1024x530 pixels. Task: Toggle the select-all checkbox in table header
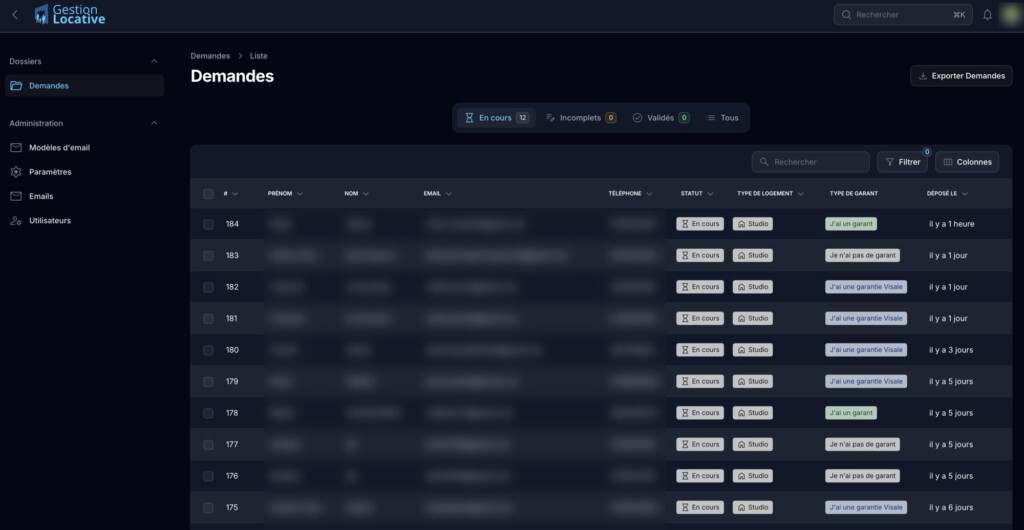pos(208,194)
